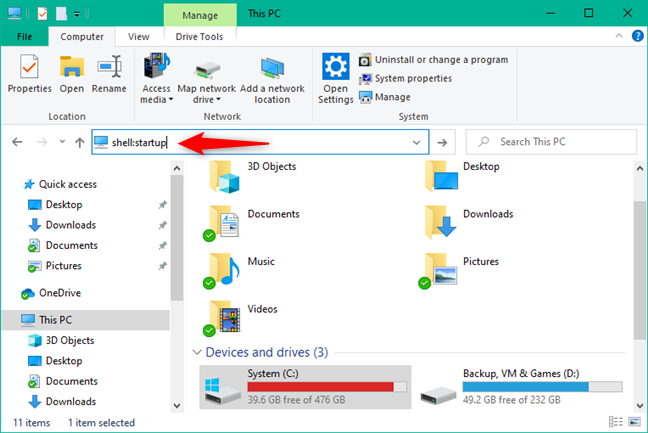Open the Quick Access Toolbar customize dropdown
Screen dimensions: 648x433
point(77,14)
